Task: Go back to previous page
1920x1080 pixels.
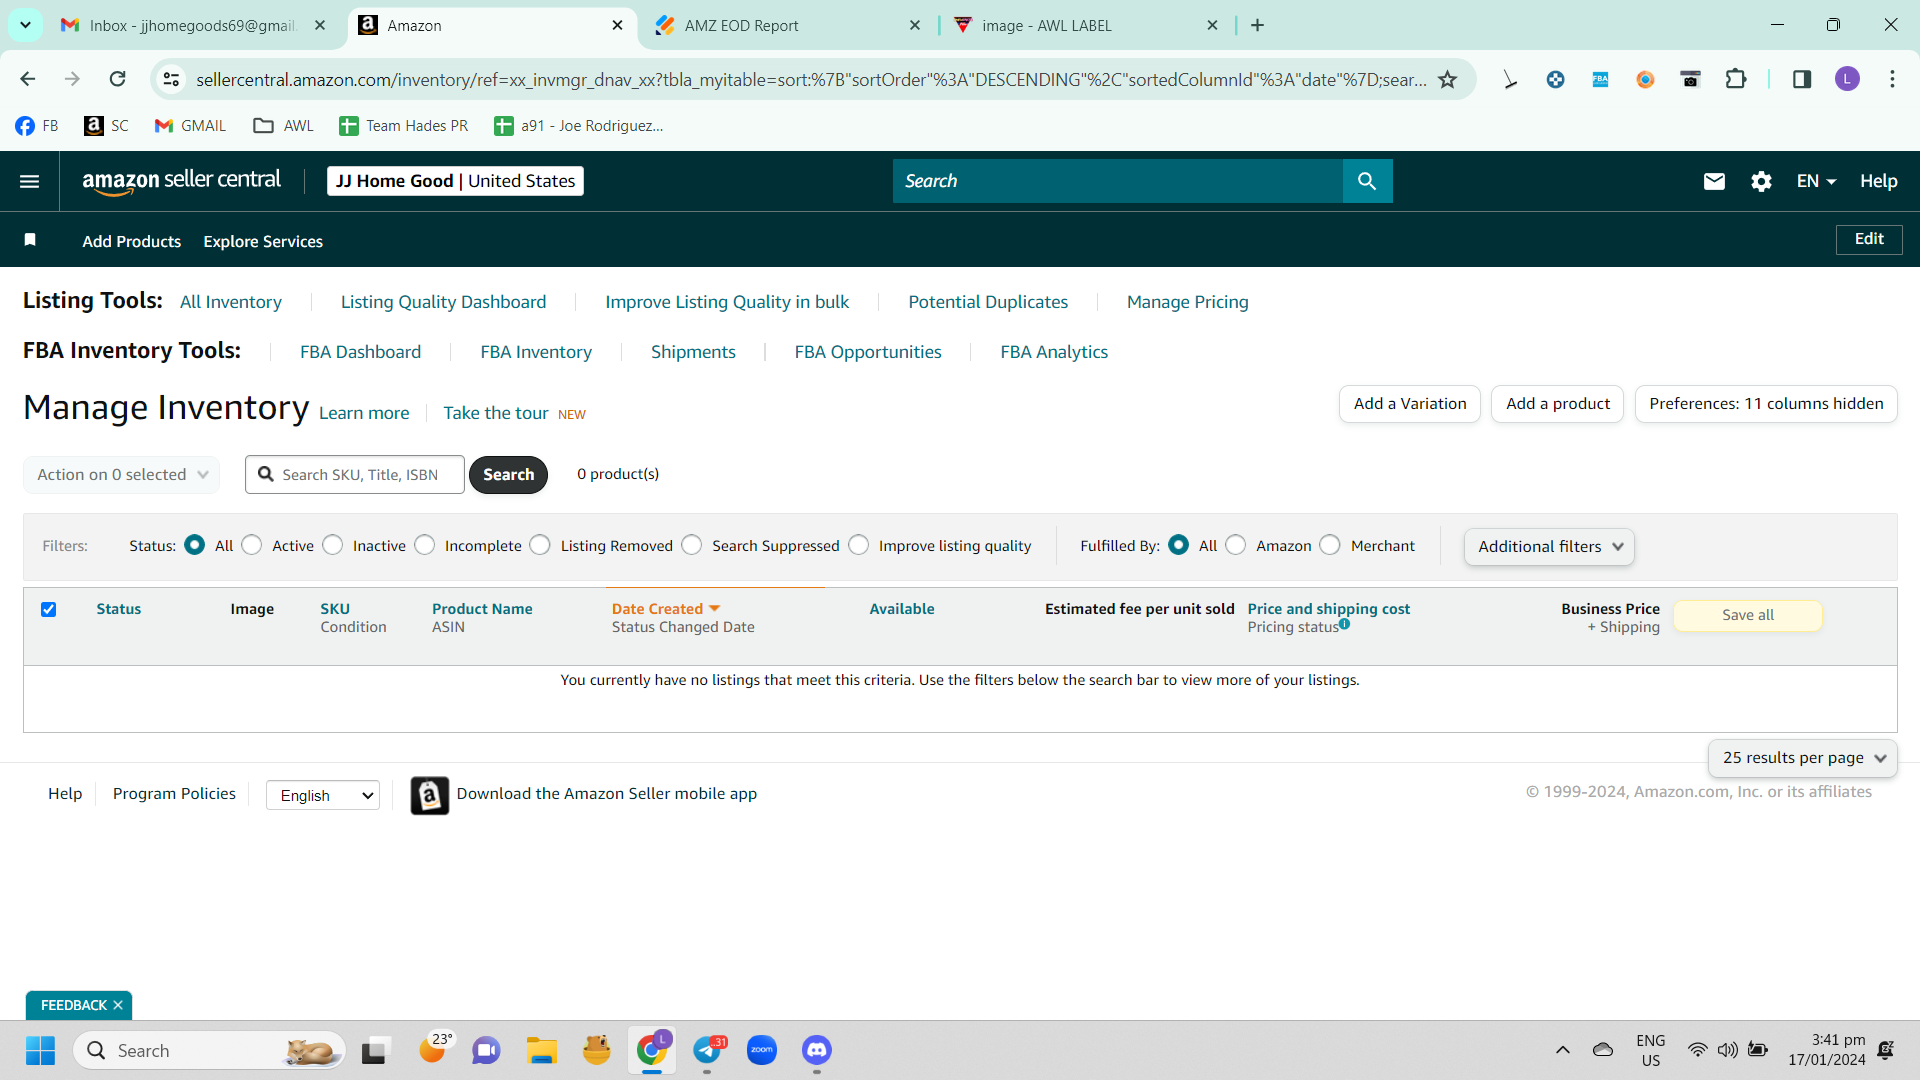Action: coord(28,79)
